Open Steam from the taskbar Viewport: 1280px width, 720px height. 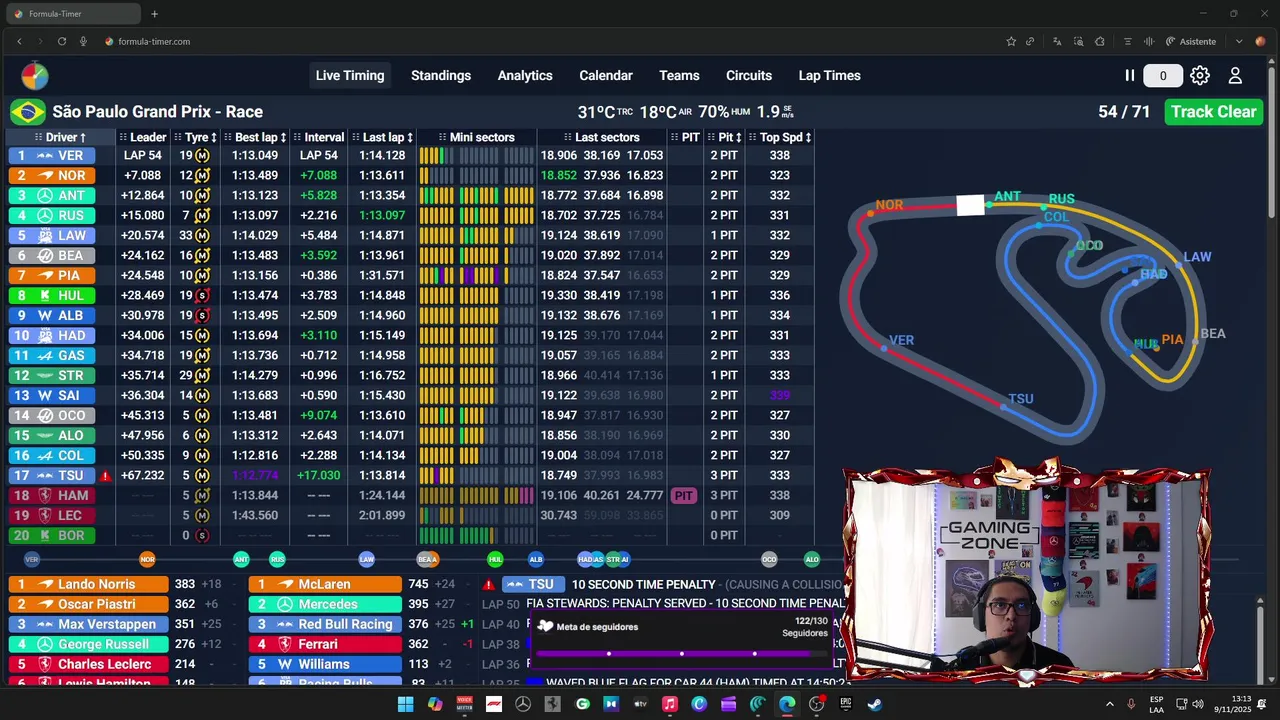click(x=875, y=704)
